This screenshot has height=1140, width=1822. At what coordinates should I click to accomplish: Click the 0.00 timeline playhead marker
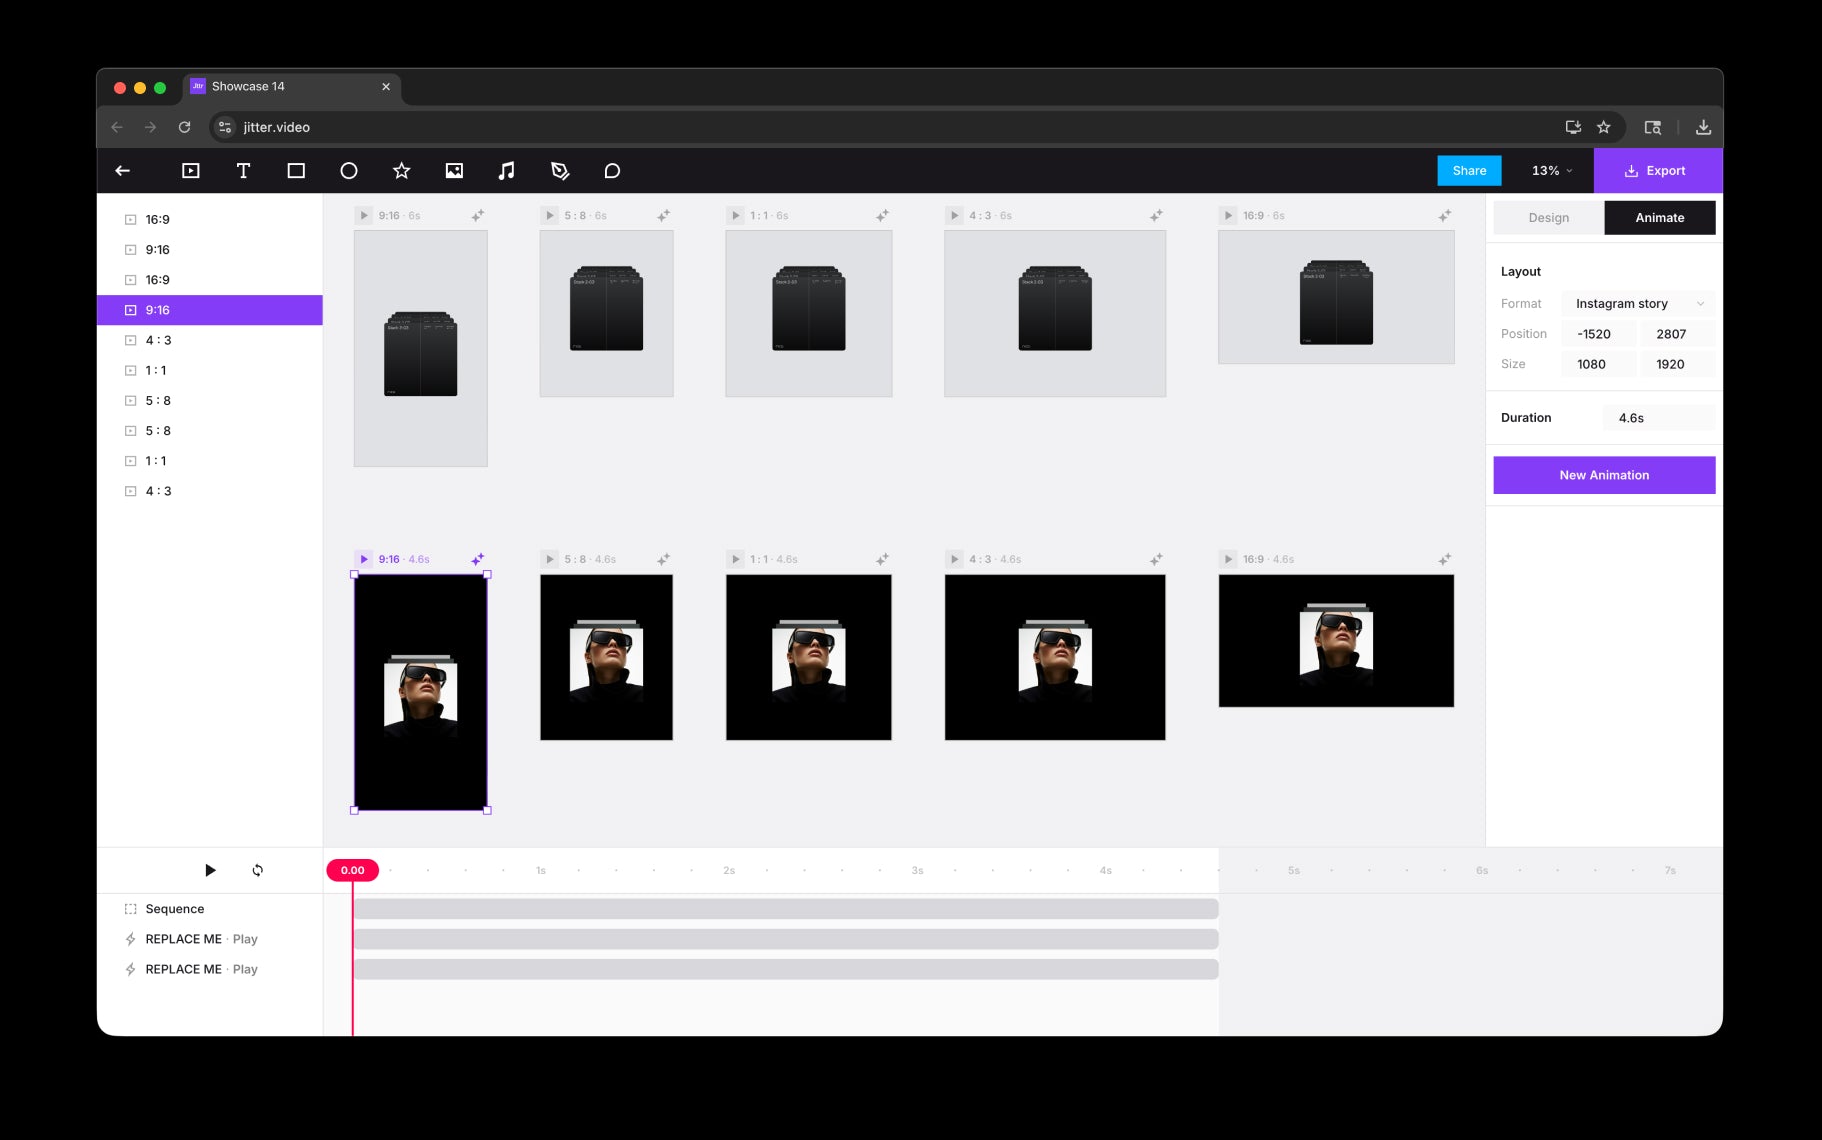click(x=352, y=870)
